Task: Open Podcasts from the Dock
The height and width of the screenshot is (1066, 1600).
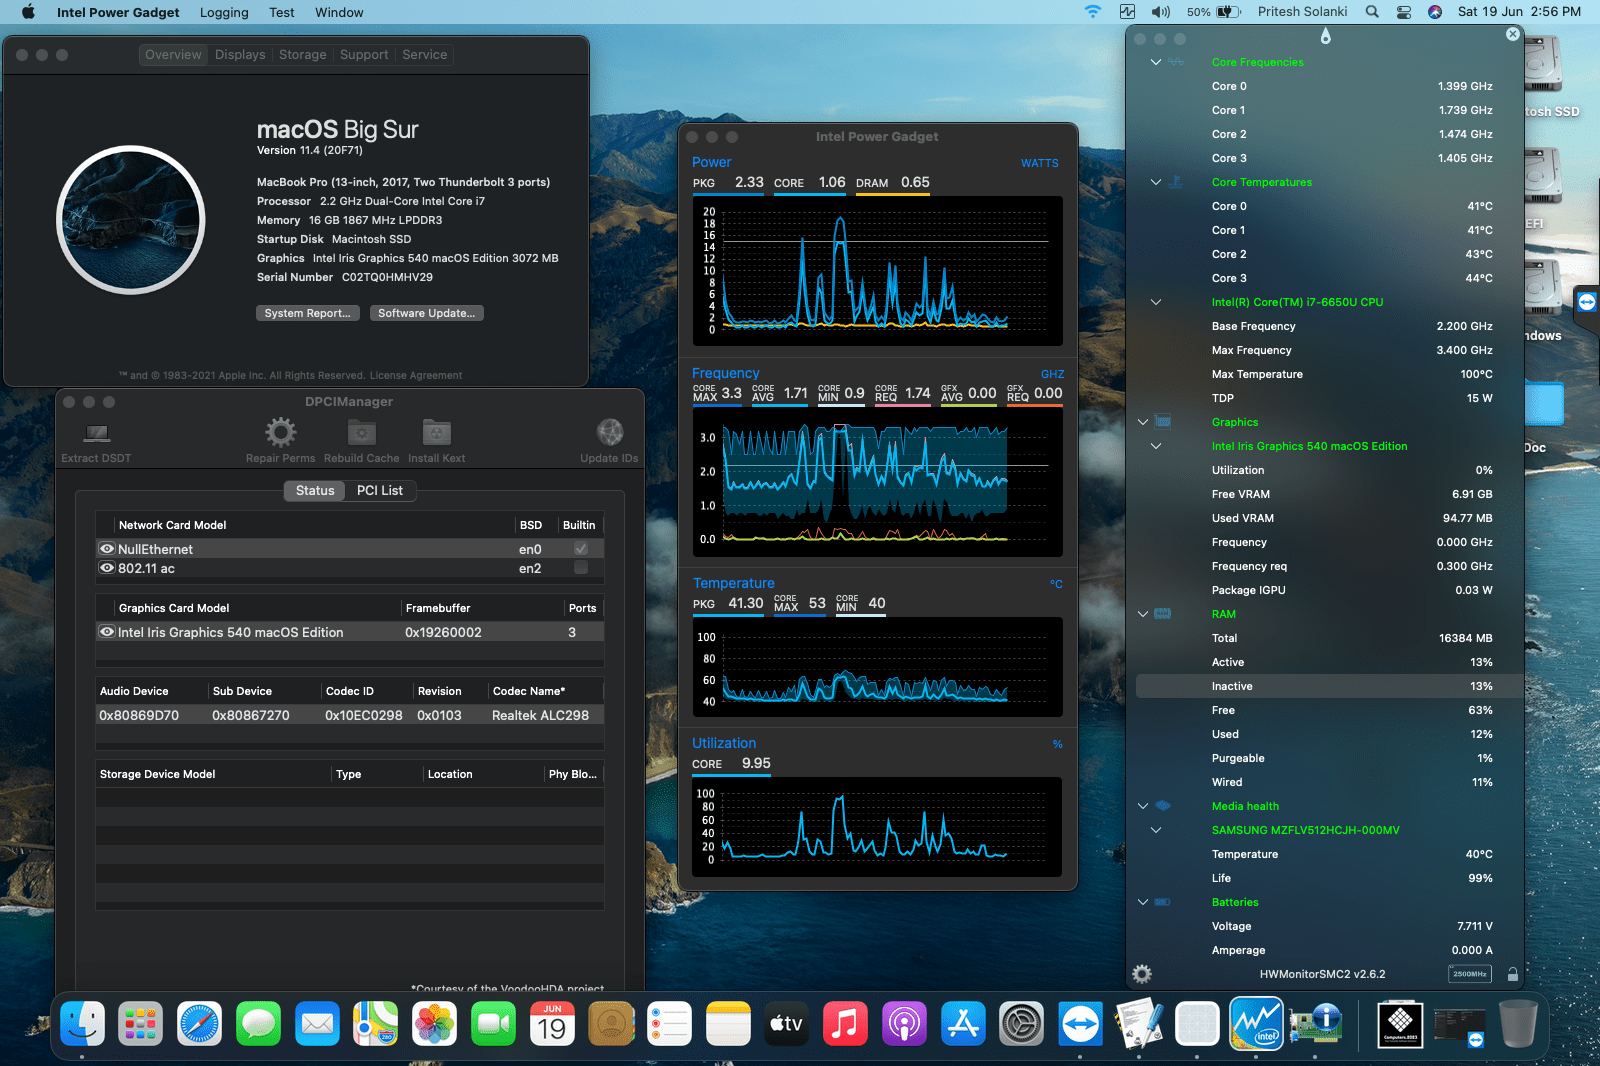Action: [x=904, y=1024]
